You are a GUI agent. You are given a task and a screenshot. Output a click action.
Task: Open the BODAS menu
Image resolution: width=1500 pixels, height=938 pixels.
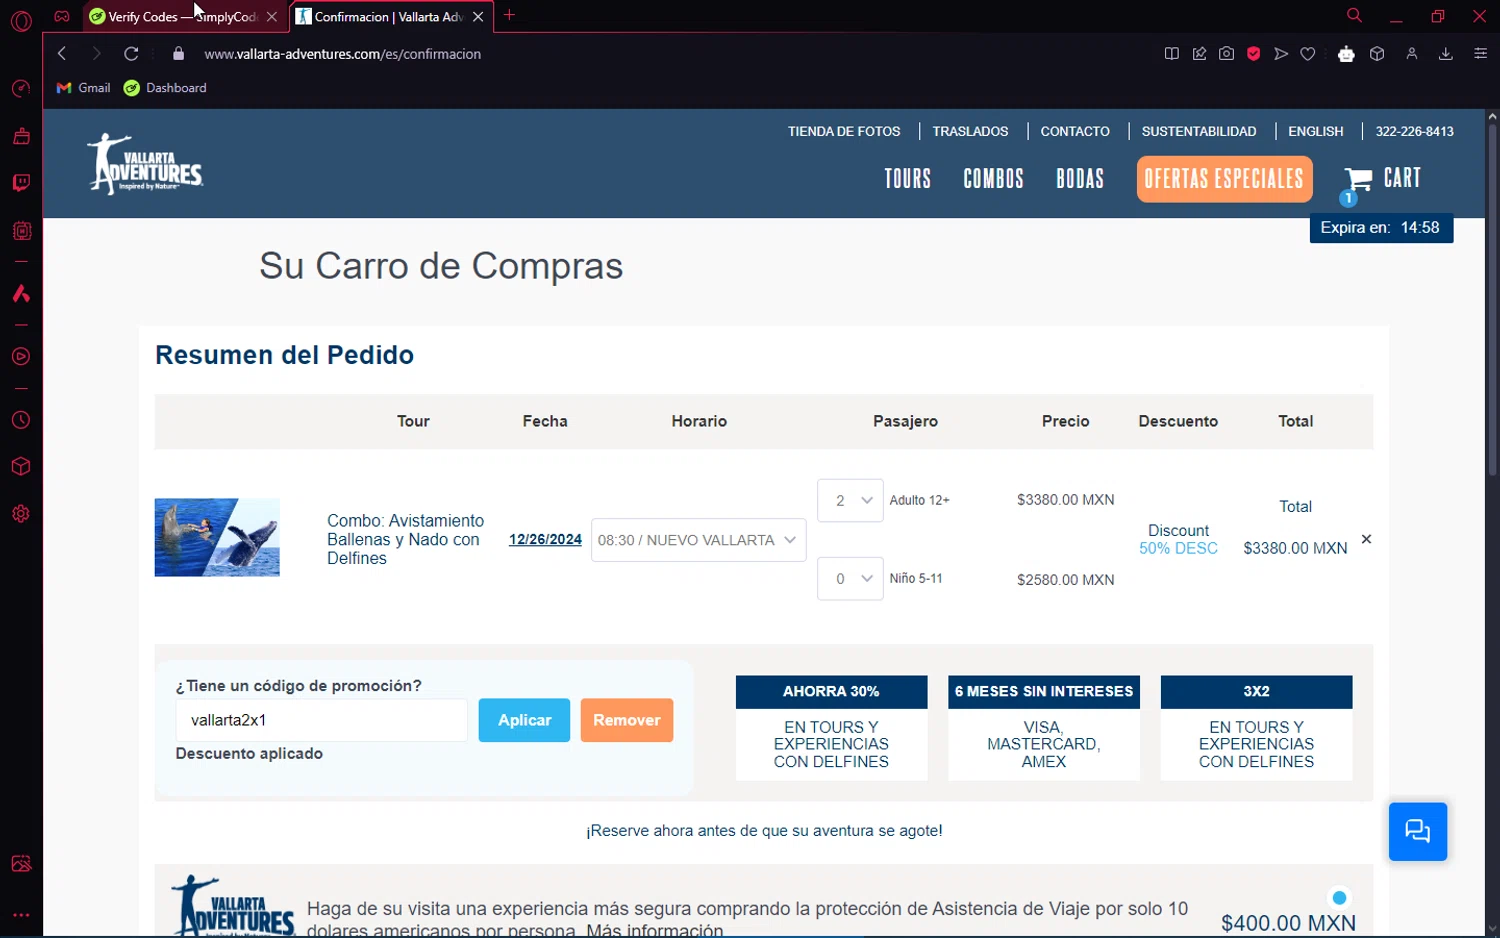(1080, 179)
